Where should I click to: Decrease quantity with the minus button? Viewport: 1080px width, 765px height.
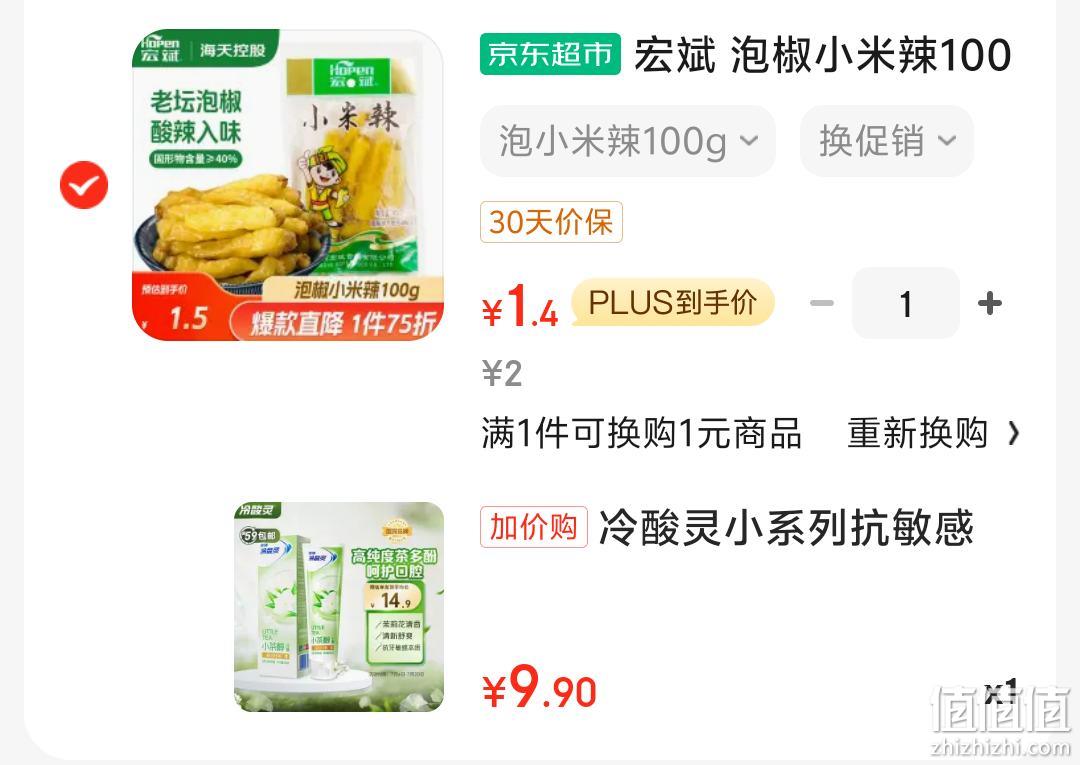click(x=821, y=303)
